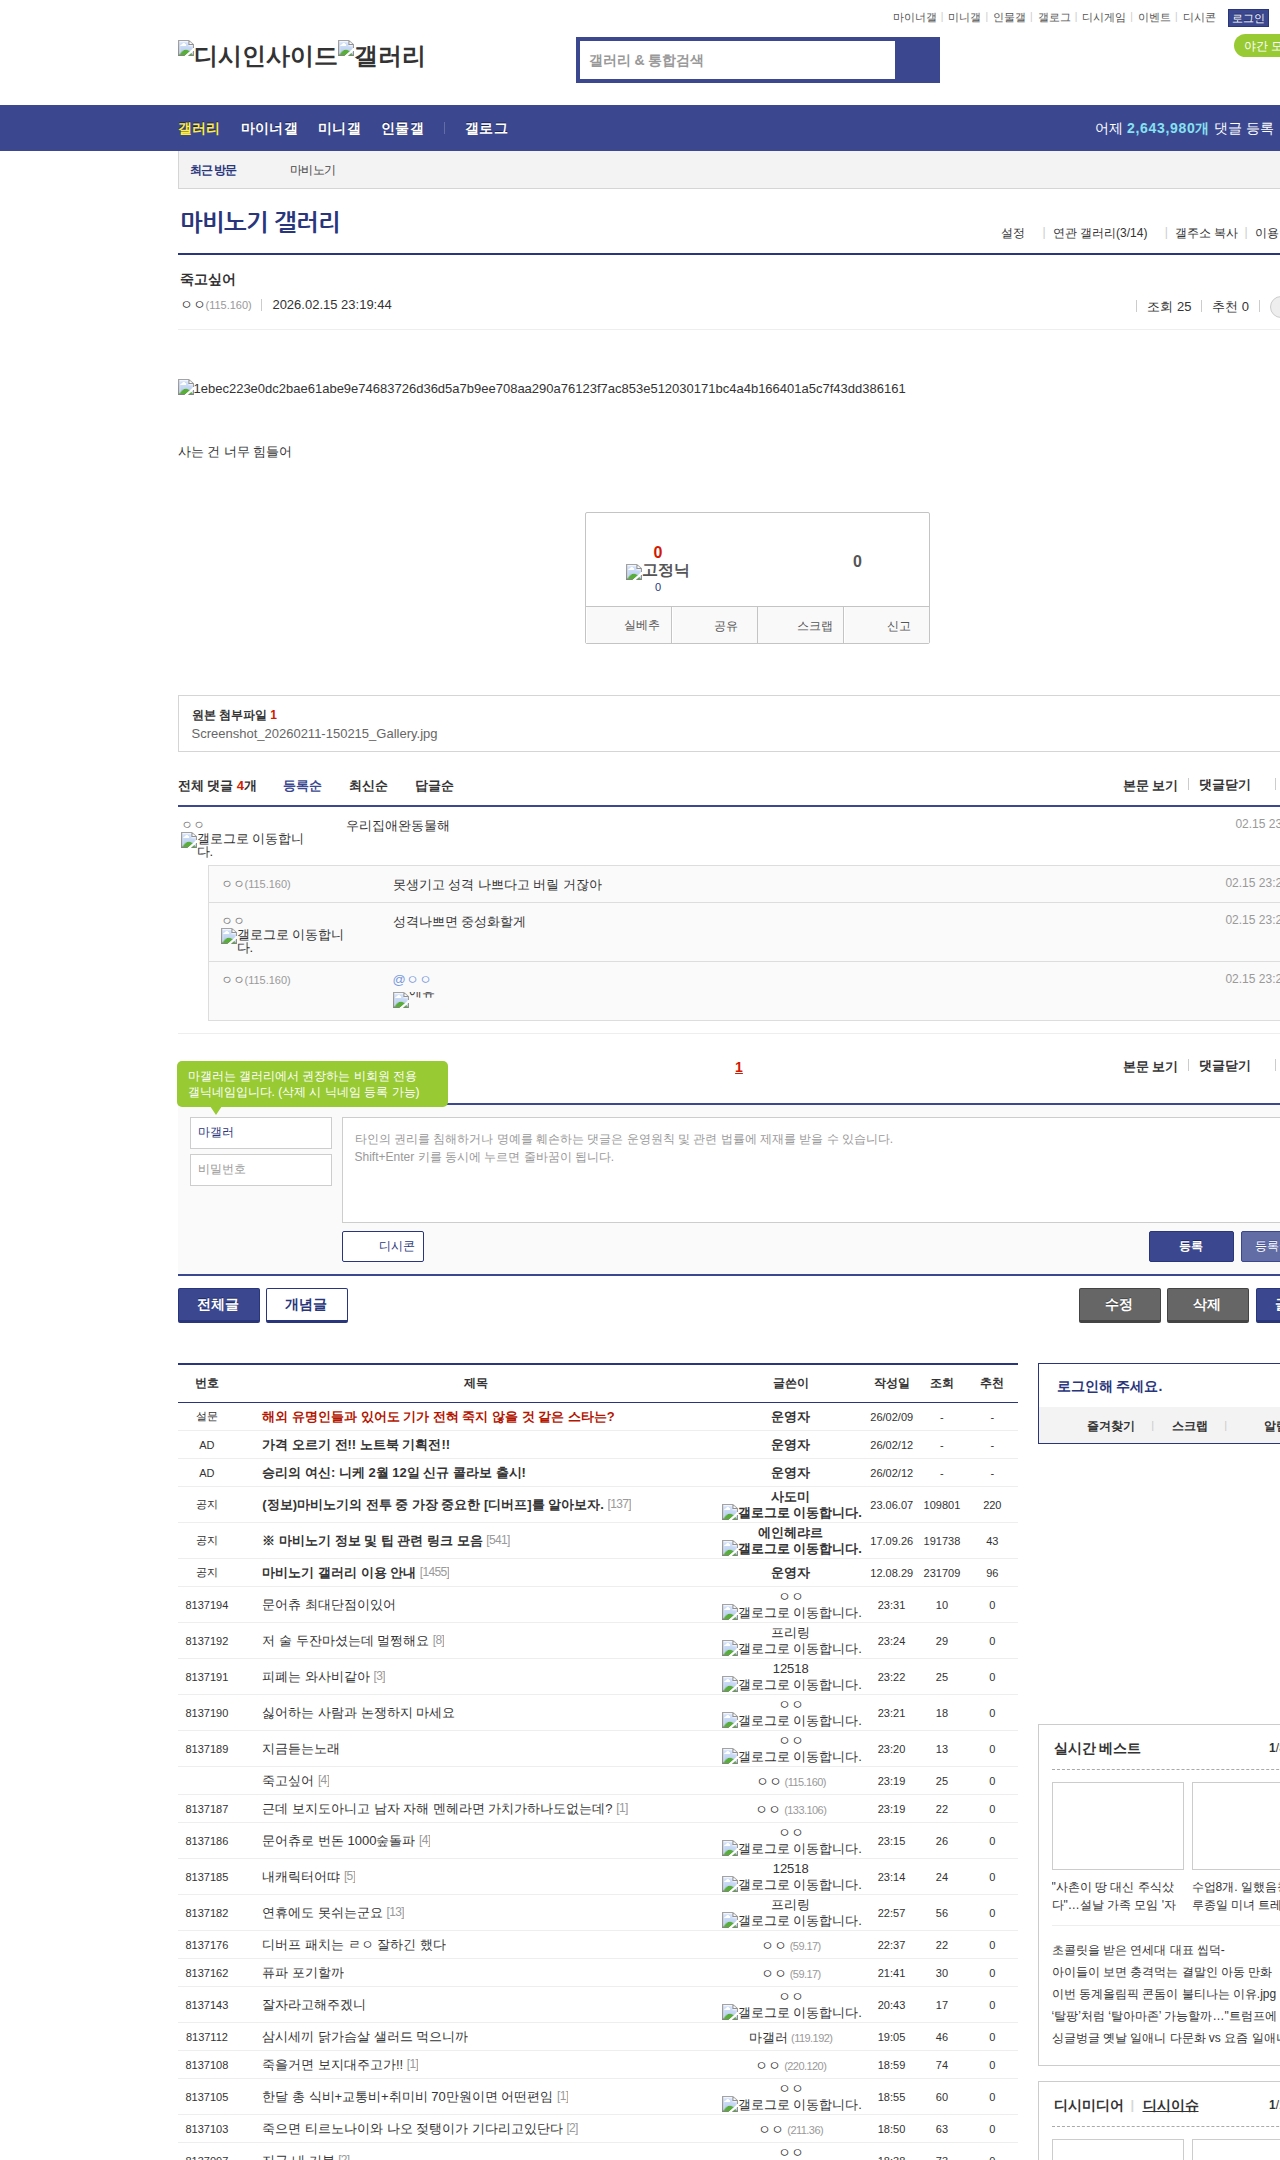Select 마이너갤 in main navigation bar
The width and height of the screenshot is (1280, 2160).
269,128
